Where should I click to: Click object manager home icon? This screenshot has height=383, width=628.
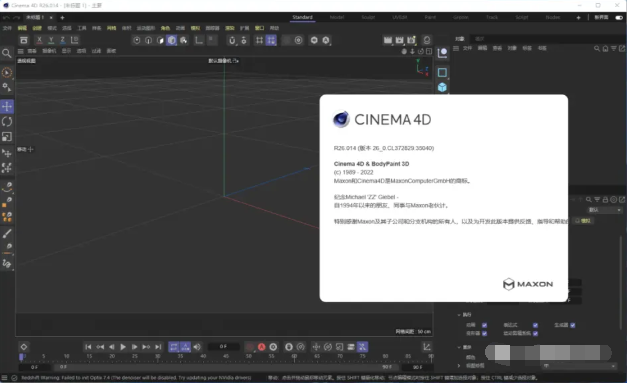pyautogui.click(x=605, y=48)
